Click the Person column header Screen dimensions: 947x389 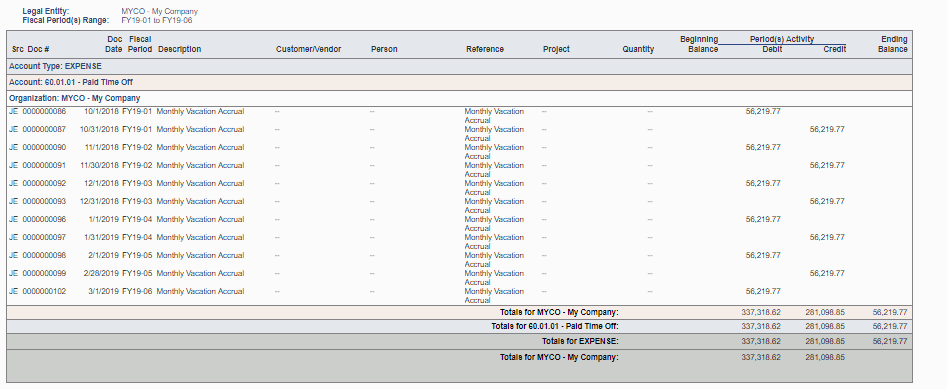[x=384, y=50]
